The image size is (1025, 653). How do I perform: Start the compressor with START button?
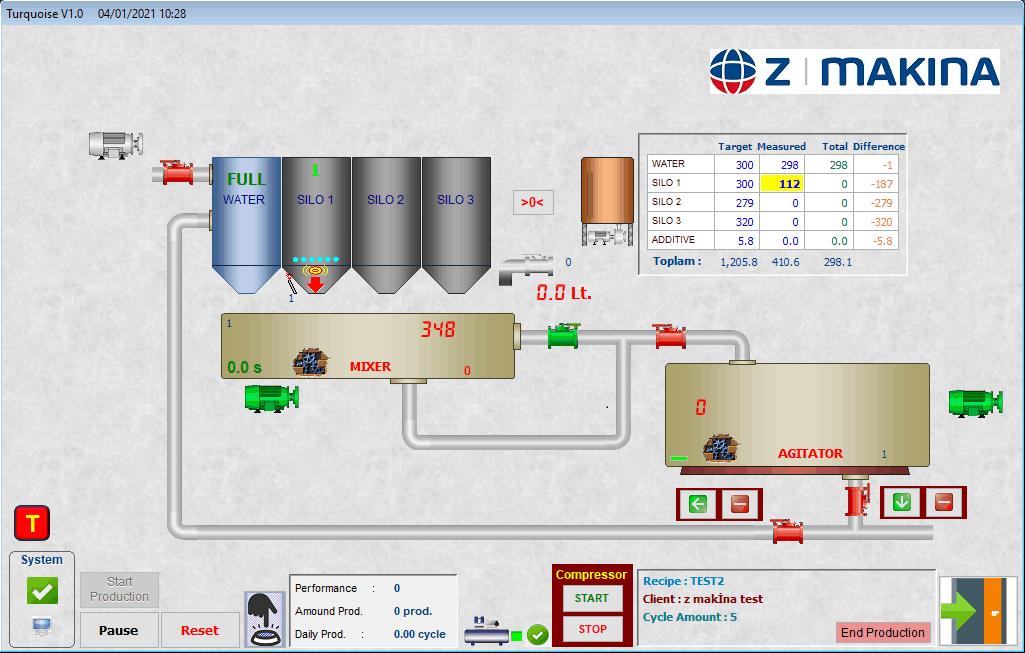pyautogui.click(x=591, y=598)
